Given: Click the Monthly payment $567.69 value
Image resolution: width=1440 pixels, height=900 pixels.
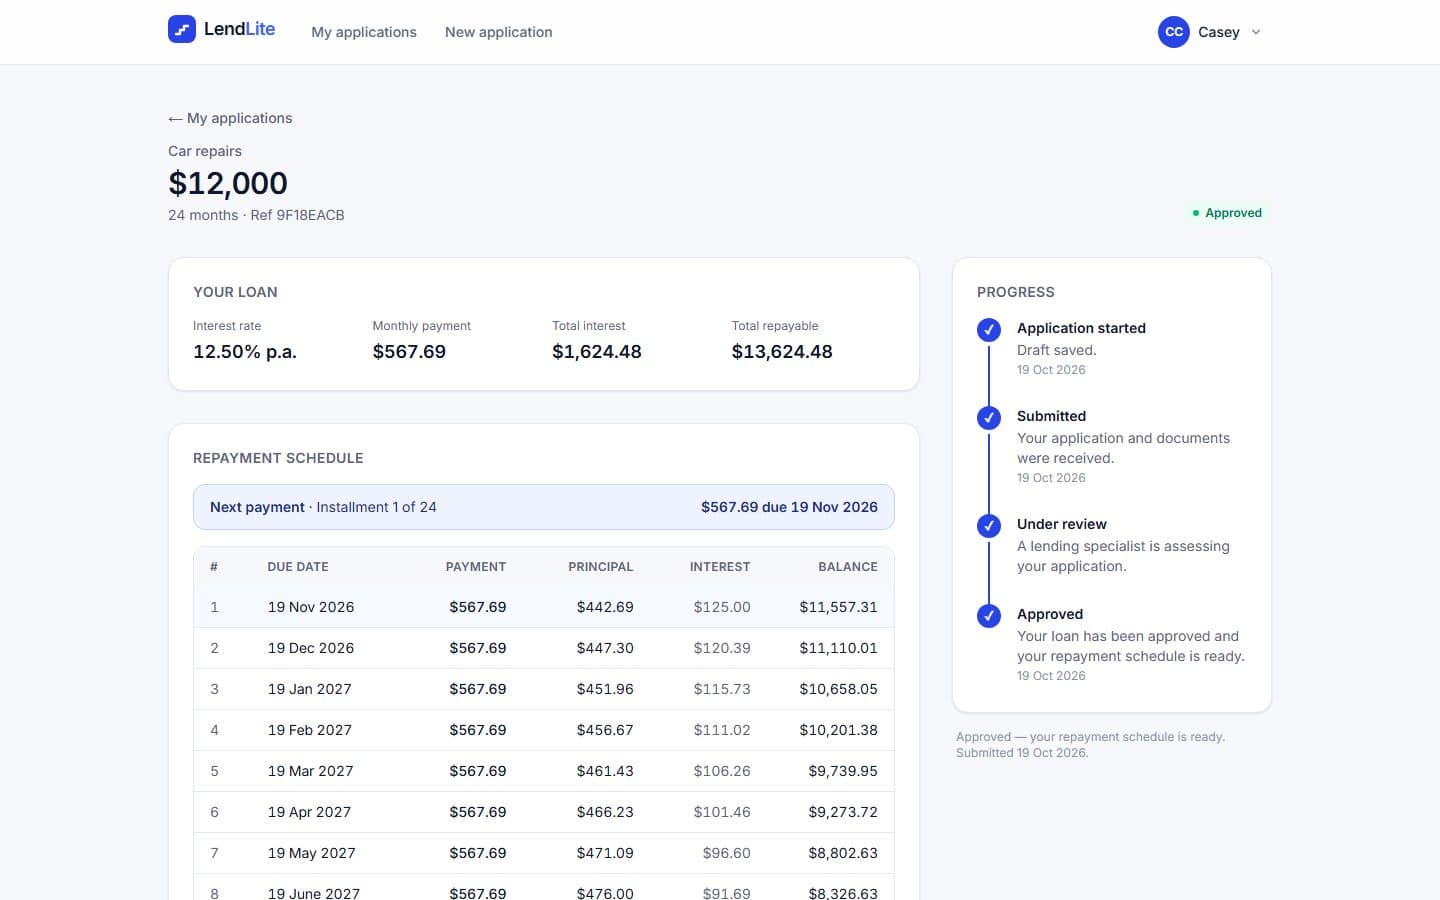Looking at the screenshot, I should pos(409,352).
